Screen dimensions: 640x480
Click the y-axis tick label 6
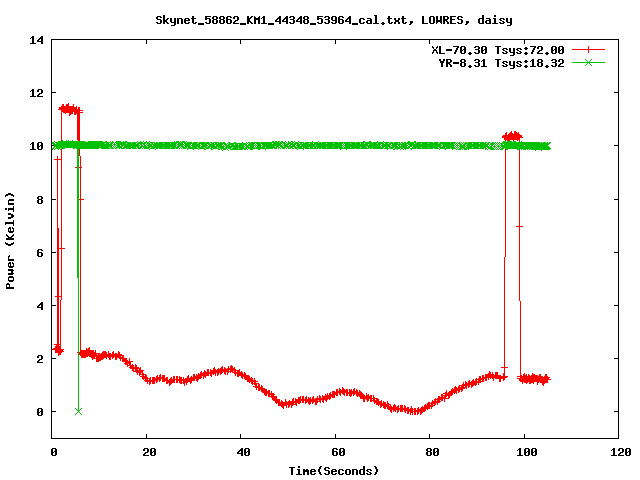40,253
